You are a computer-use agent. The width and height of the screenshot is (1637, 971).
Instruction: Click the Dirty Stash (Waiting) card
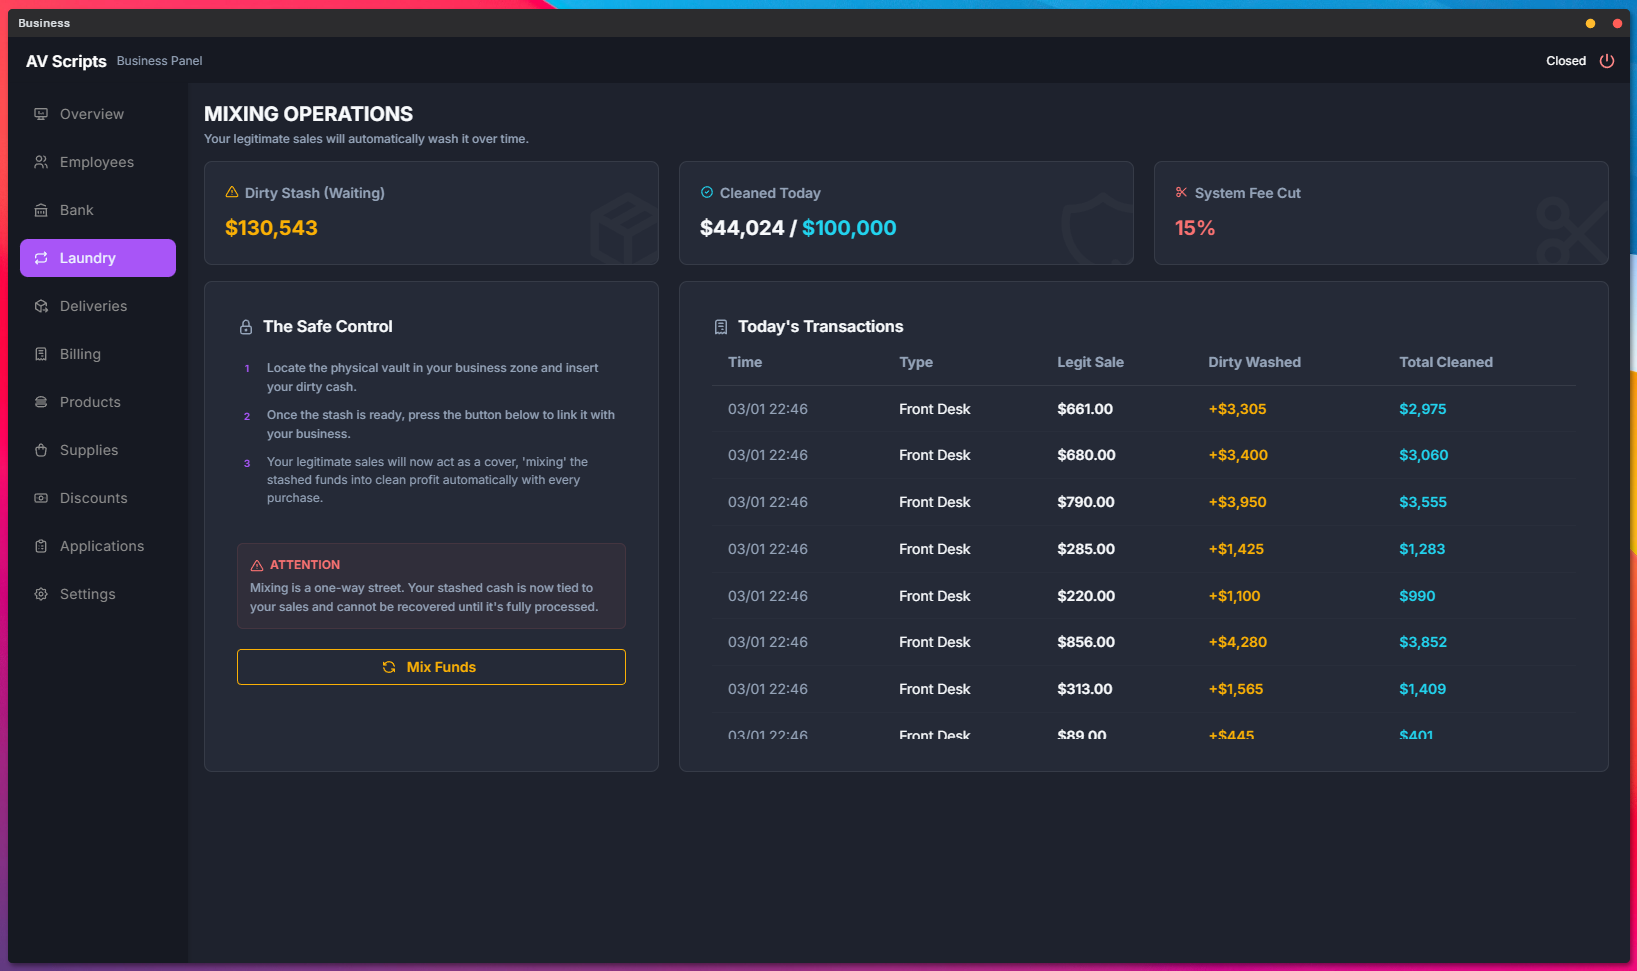[431, 213]
